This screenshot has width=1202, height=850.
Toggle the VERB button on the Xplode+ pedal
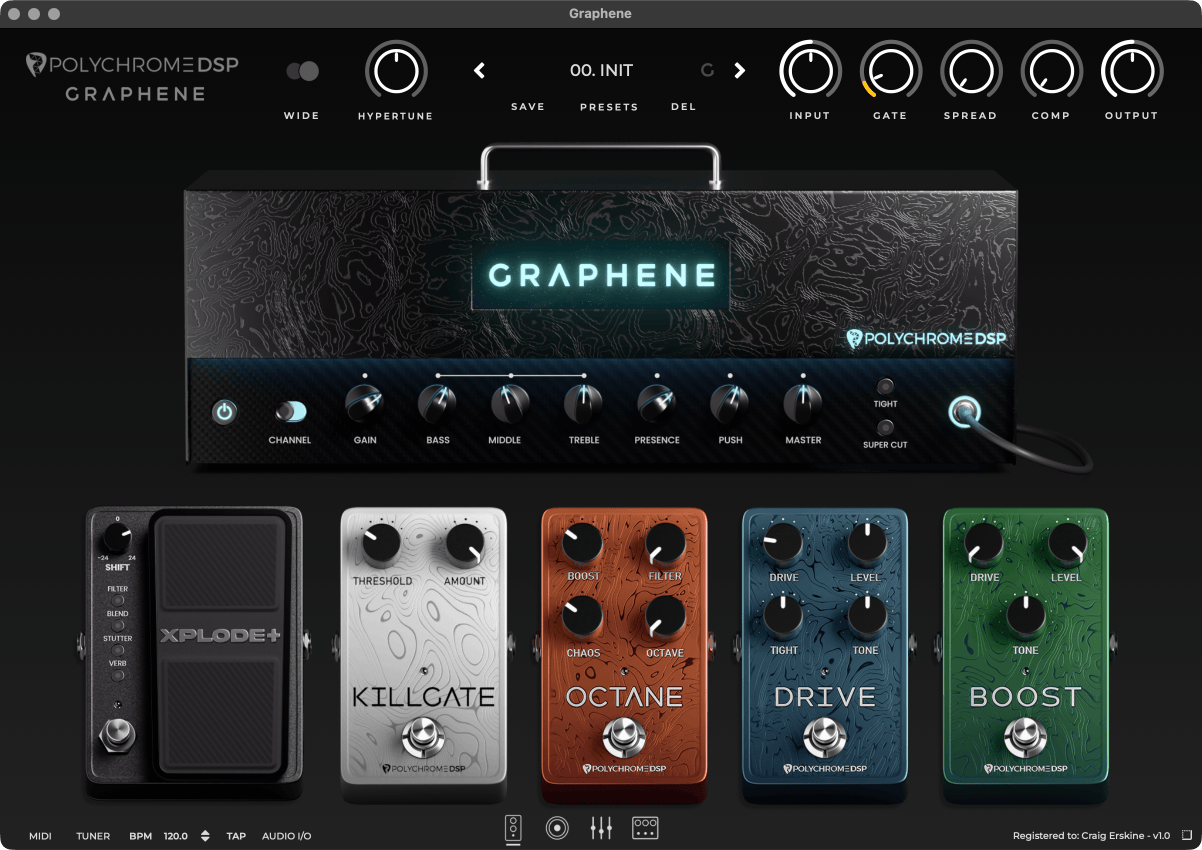click(117, 674)
